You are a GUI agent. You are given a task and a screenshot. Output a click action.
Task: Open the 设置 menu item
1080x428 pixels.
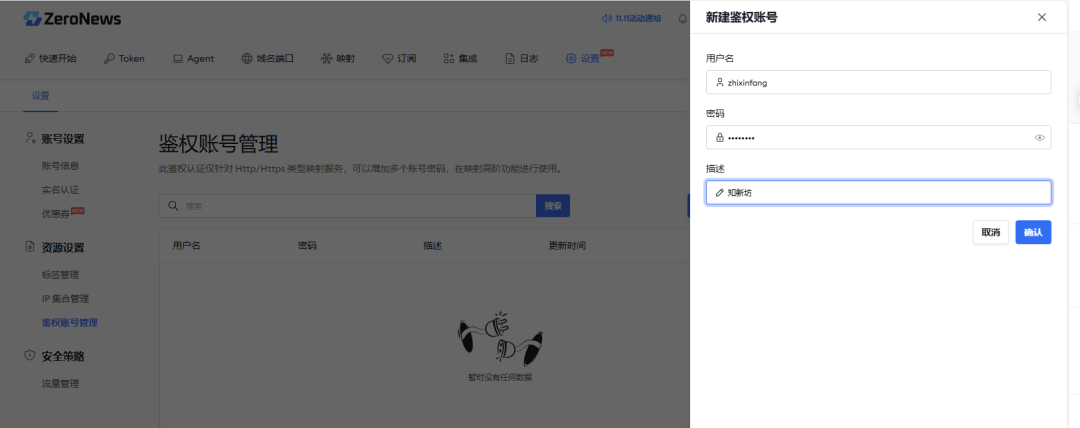click(x=583, y=59)
